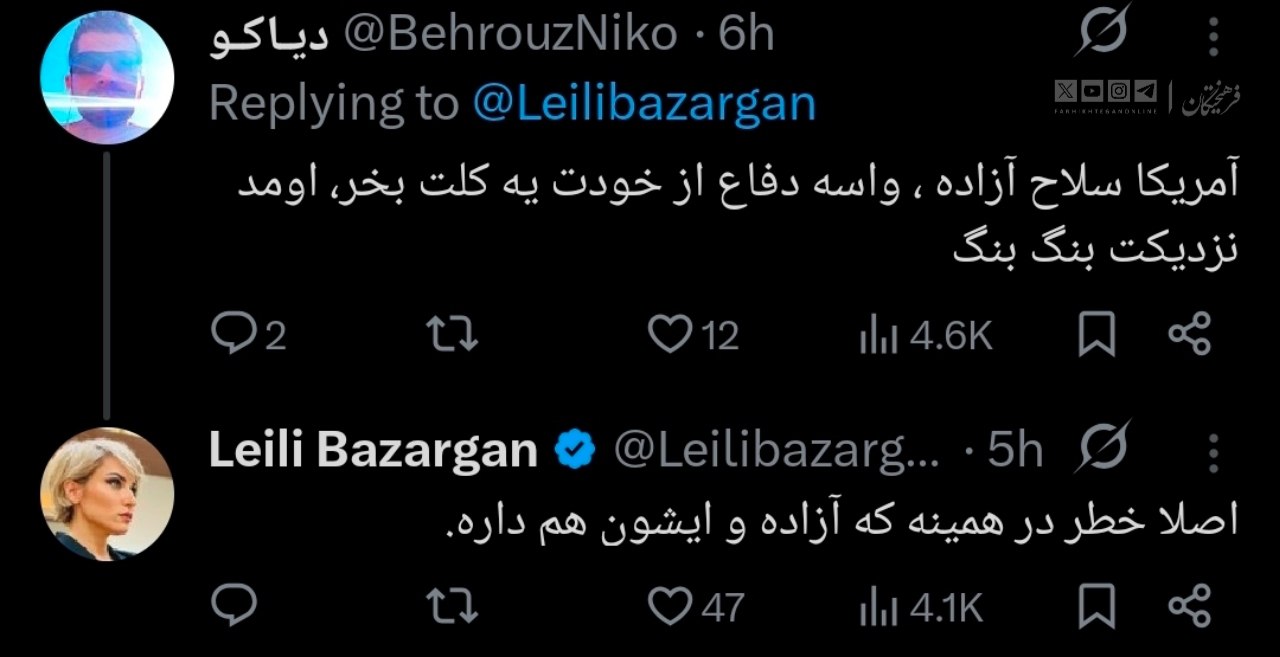Share the BehrouzNiko tweet
This screenshot has width=1280, height=657.
1189,335
